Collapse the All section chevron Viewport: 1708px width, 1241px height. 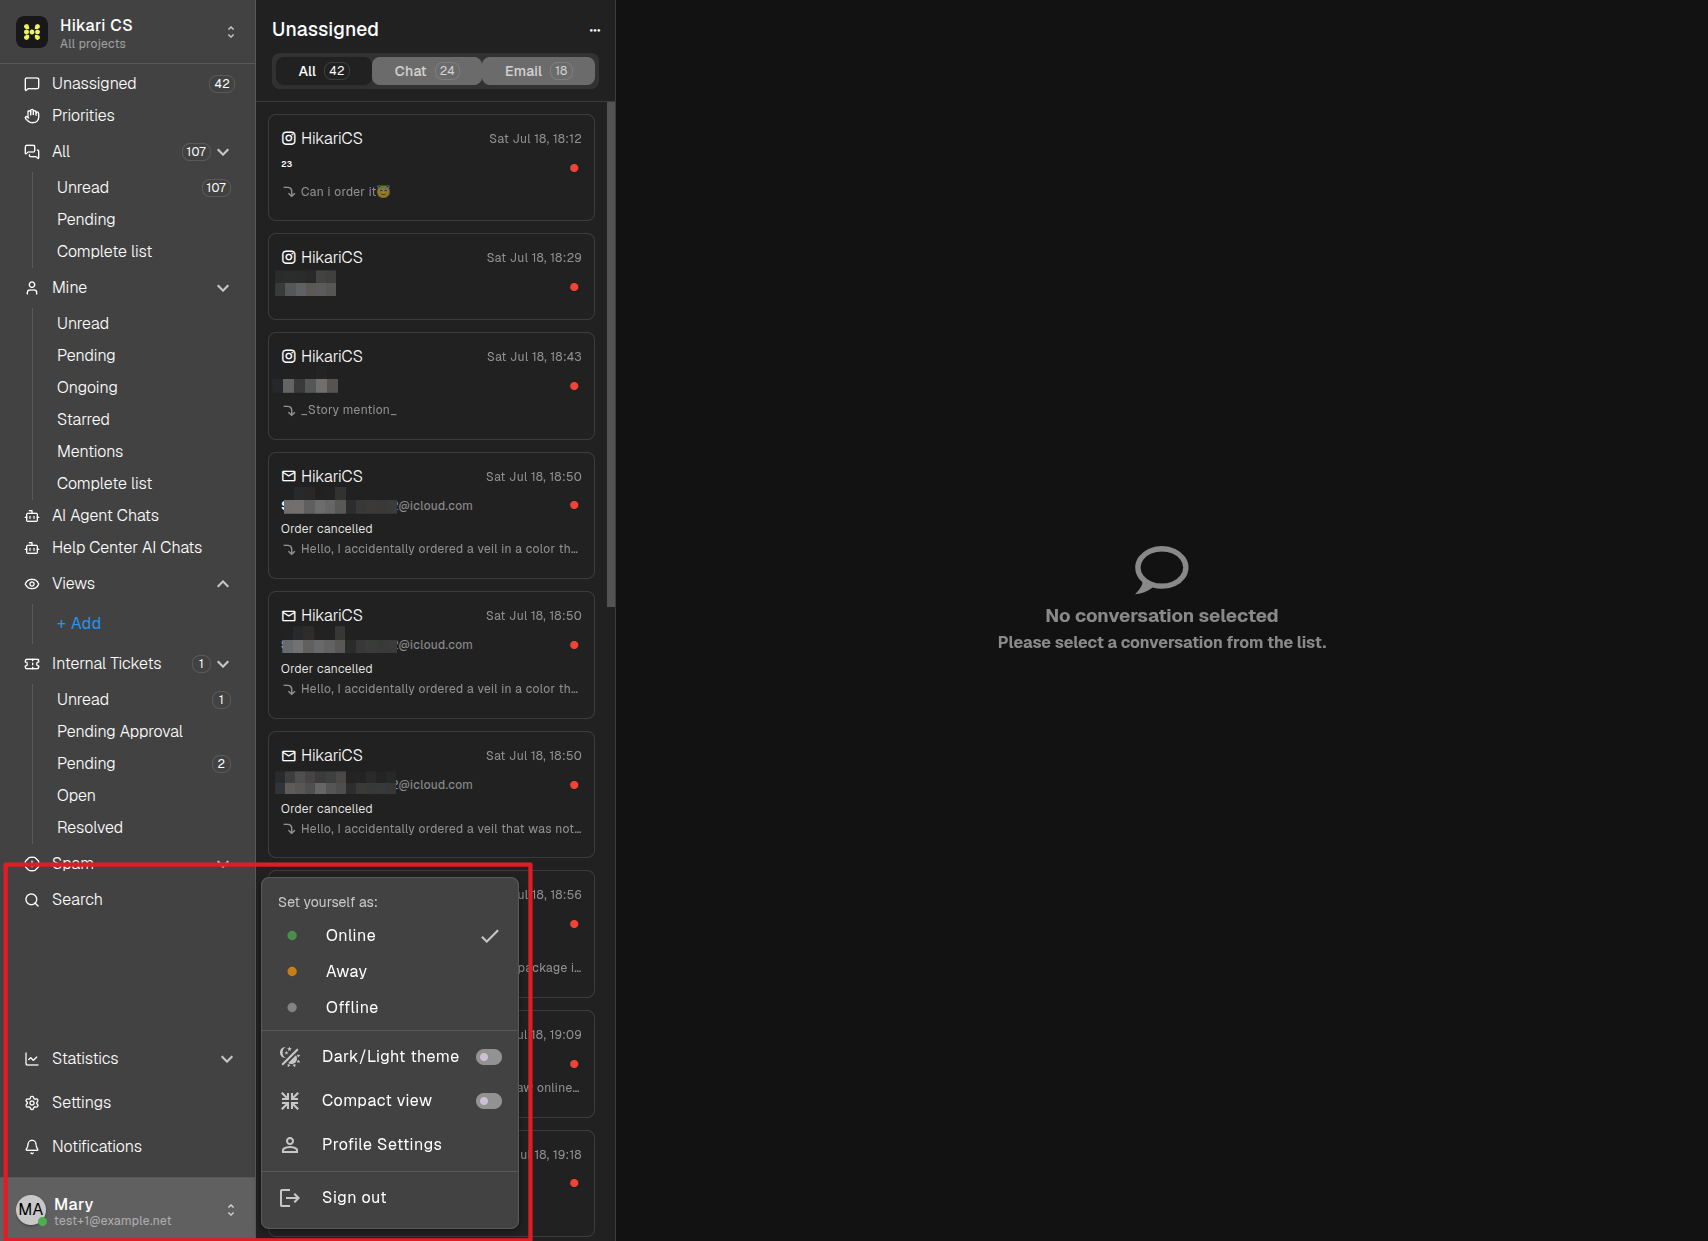coord(223,152)
